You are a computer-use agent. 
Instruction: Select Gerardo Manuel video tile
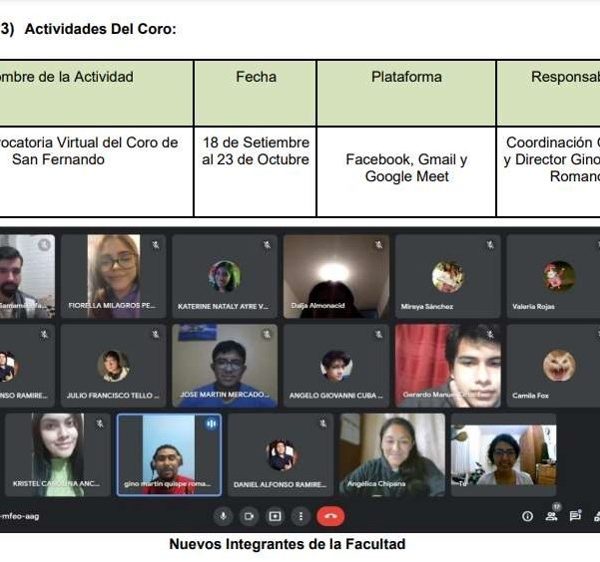pyautogui.click(x=448, y=366)
